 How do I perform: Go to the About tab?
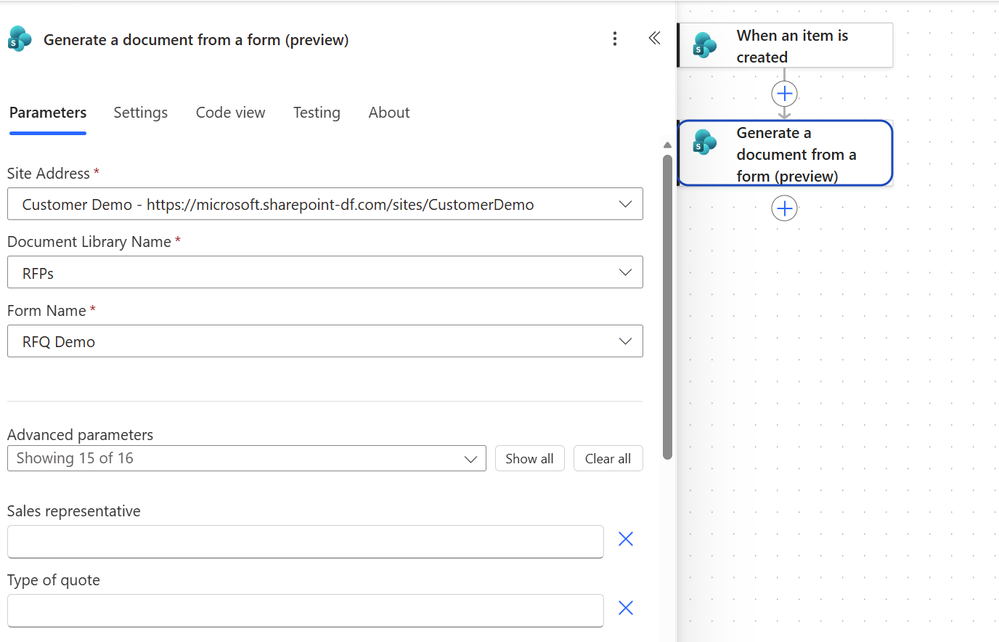[x=389, y=113]
